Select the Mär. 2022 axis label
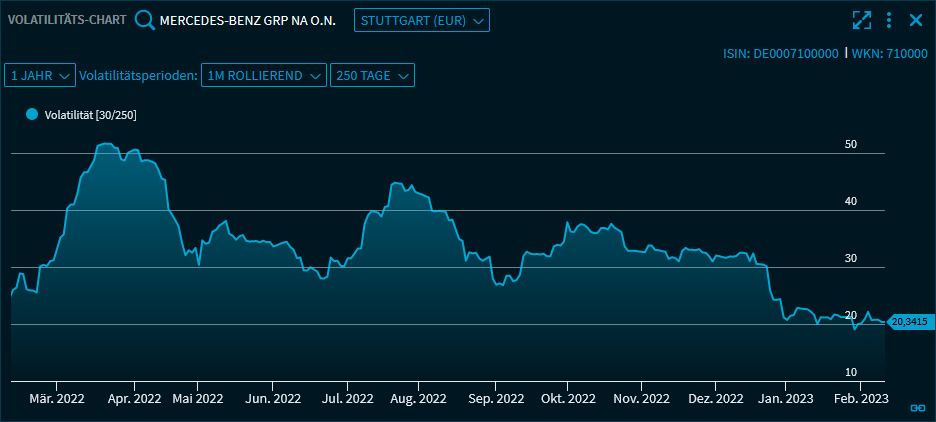This screenshot has height=422, width=936. [x=57, y=398]
